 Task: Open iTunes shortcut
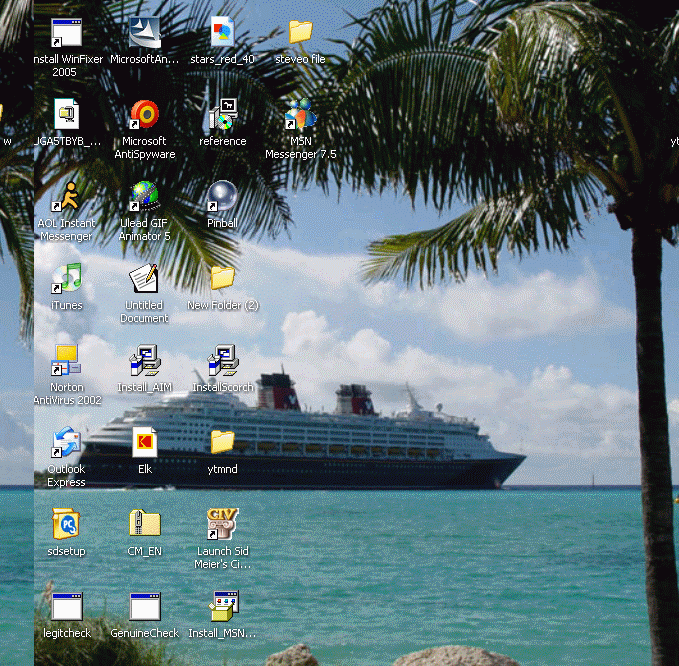[x=66, y=278]
